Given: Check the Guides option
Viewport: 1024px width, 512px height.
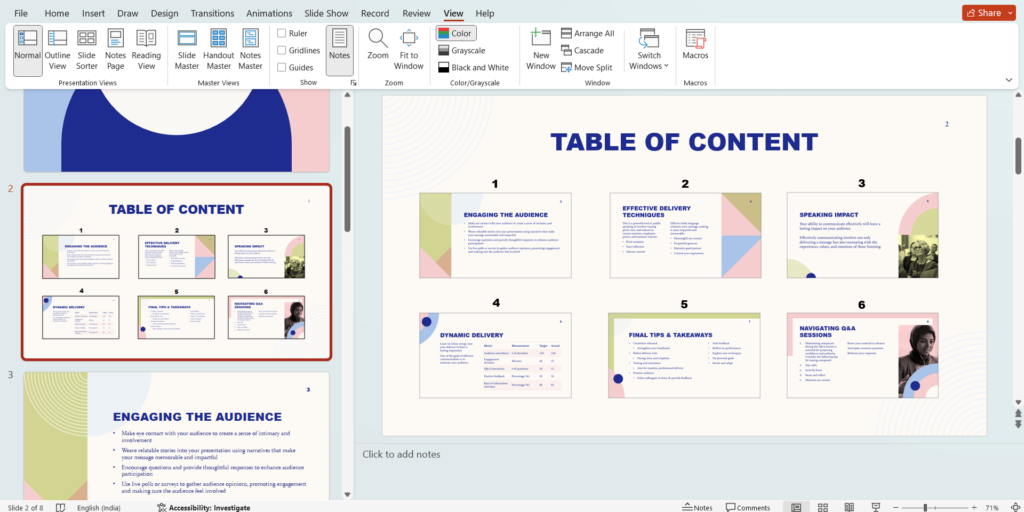Looking at the screenshot, I should [x=283, y=67].
